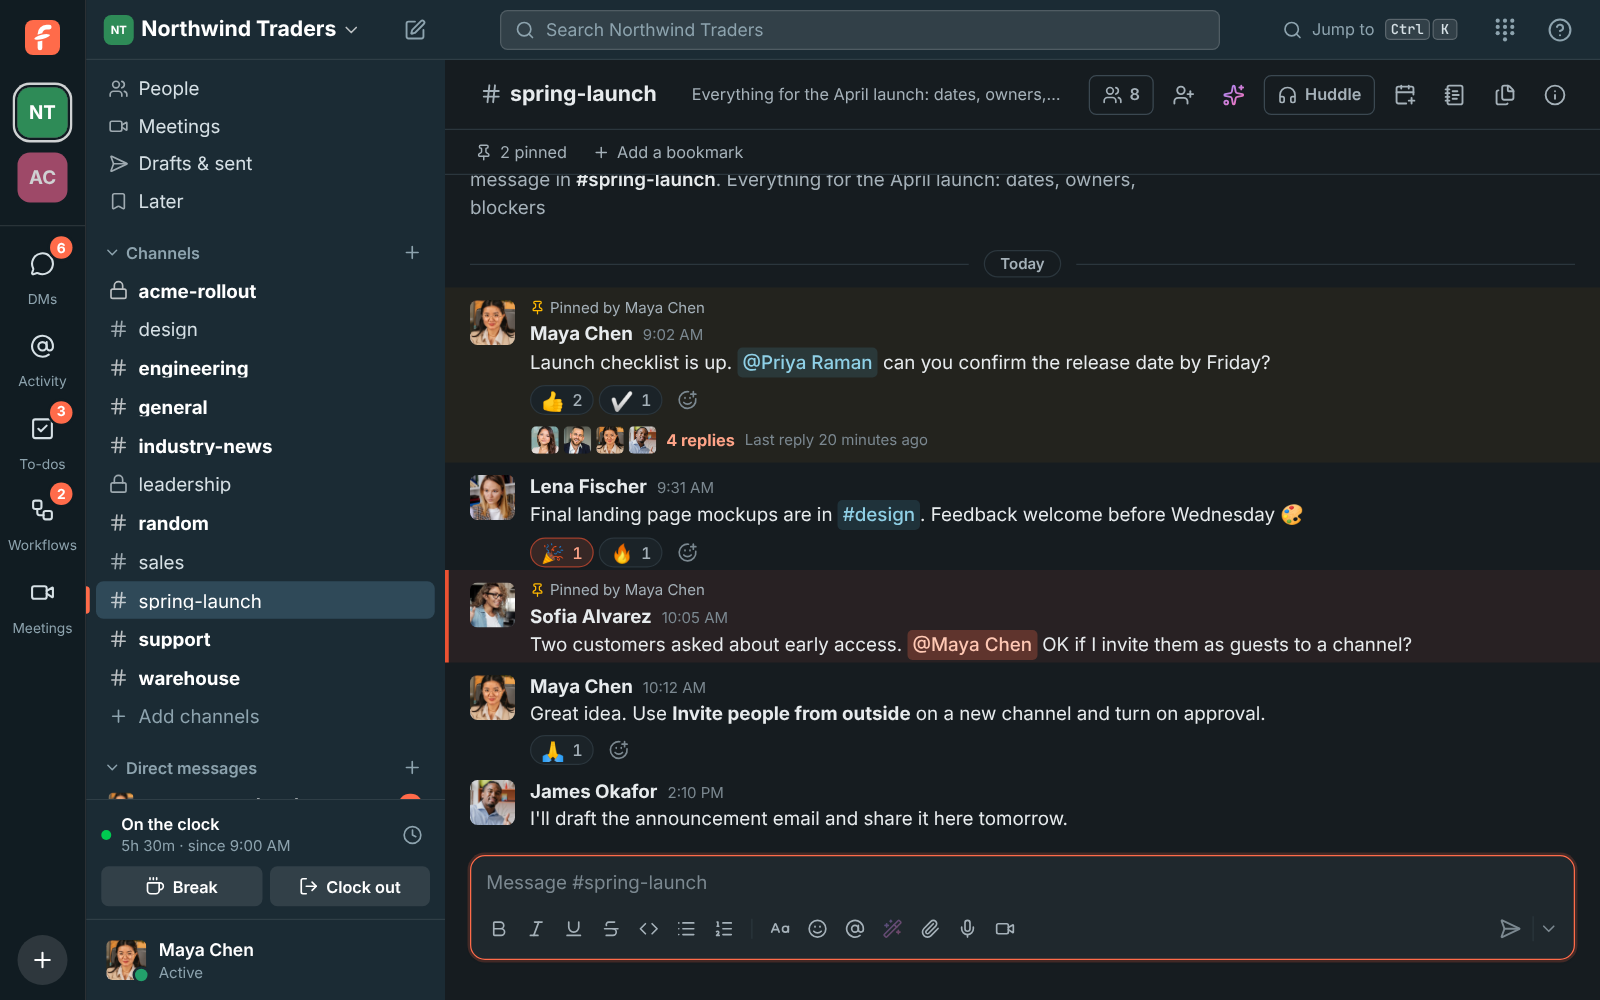1600x1000 pixels.
Task: Toggle italic formatting in composer
Action: (536, 929)
